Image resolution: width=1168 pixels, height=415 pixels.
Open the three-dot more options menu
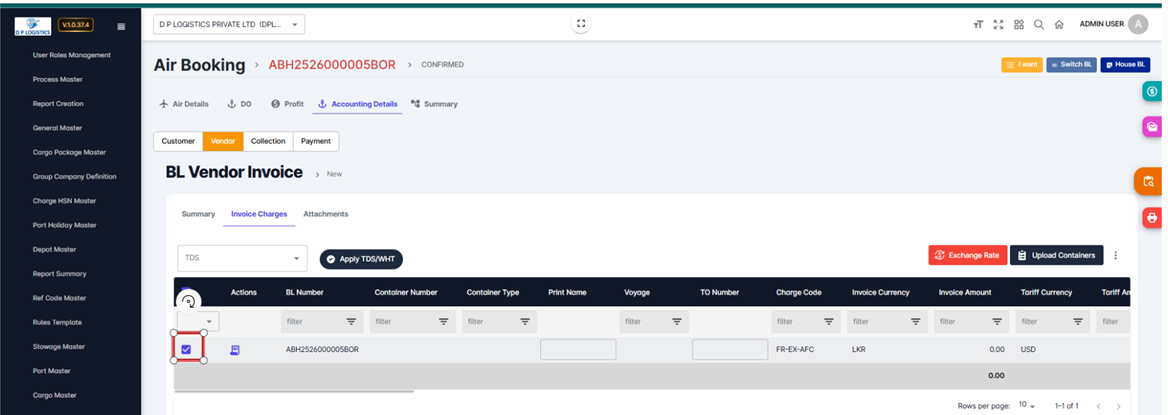(x=1116, y=255)
